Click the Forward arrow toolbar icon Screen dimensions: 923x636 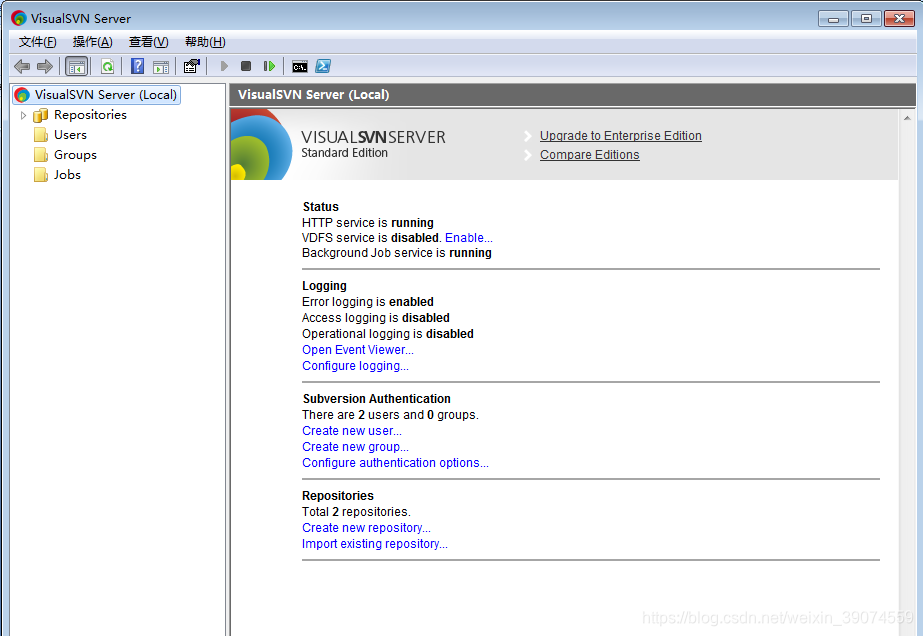(45, 67)
